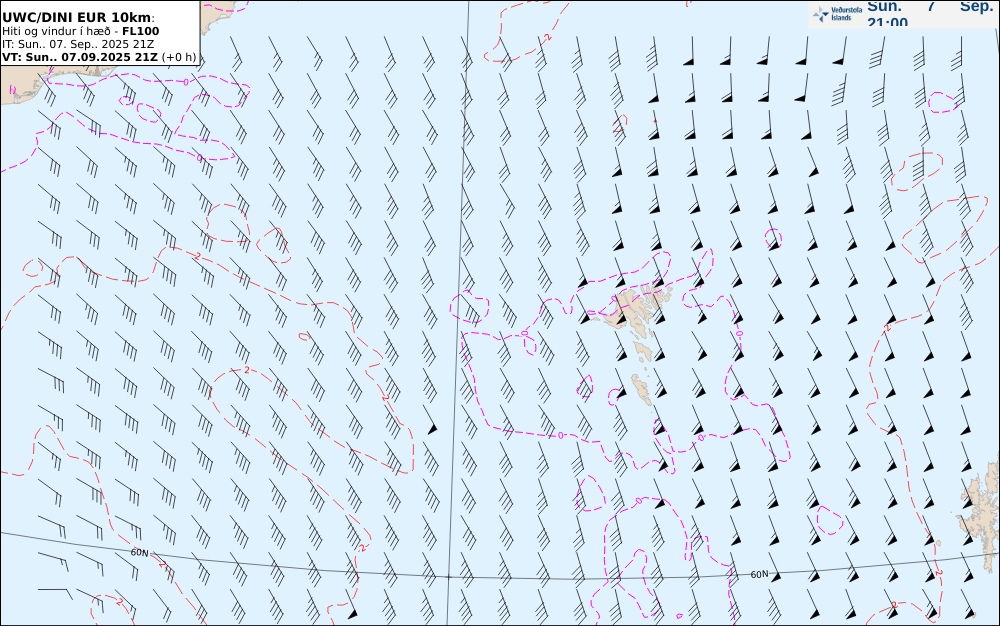The height and width of the screenshot is (626, 1000).
Task: Select the 'UWC/DINI EUR 10km' title text
Action: 78,18
